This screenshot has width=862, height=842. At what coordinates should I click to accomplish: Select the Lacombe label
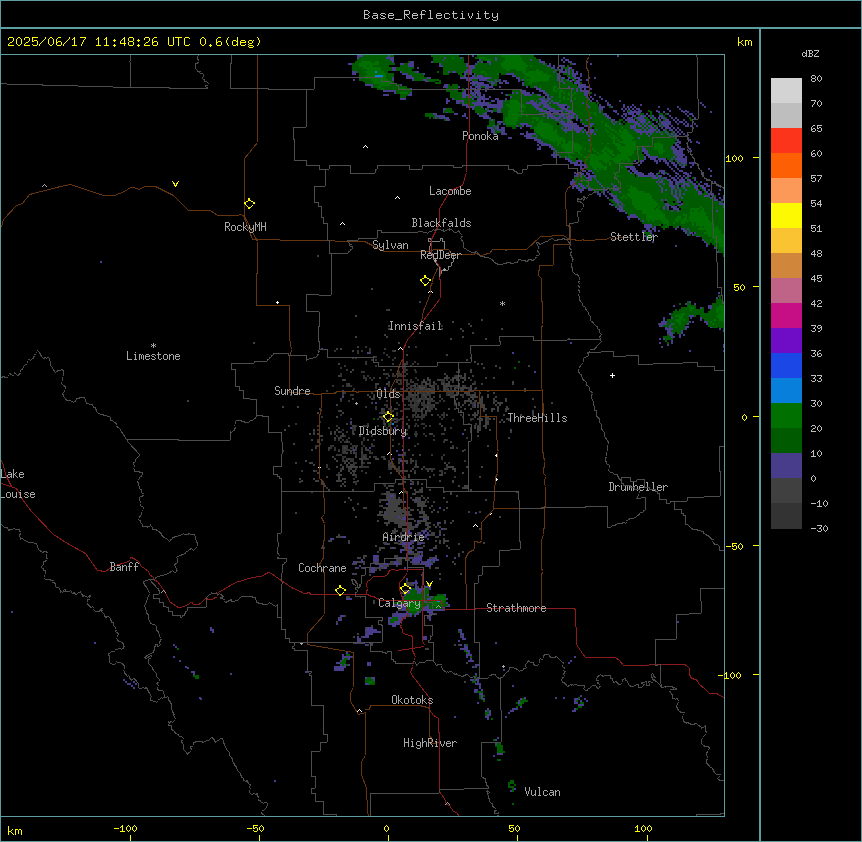[x=450, y=191]
